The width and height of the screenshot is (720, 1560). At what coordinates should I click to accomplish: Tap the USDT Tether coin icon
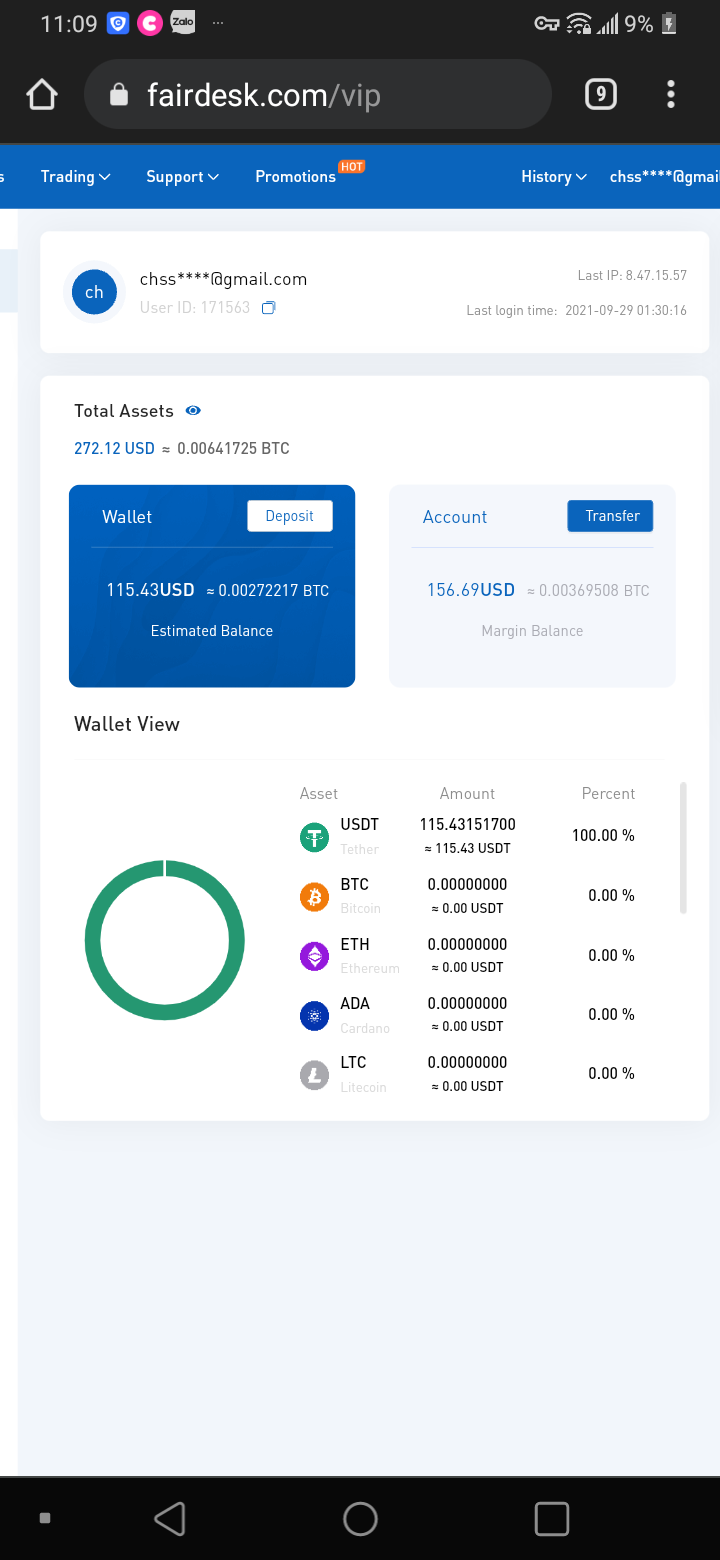(x=315, y=837)
